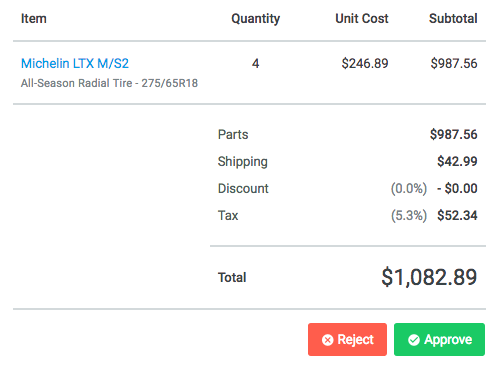
Task: Select the Unit Cost column header
Action: click(362, 18)
